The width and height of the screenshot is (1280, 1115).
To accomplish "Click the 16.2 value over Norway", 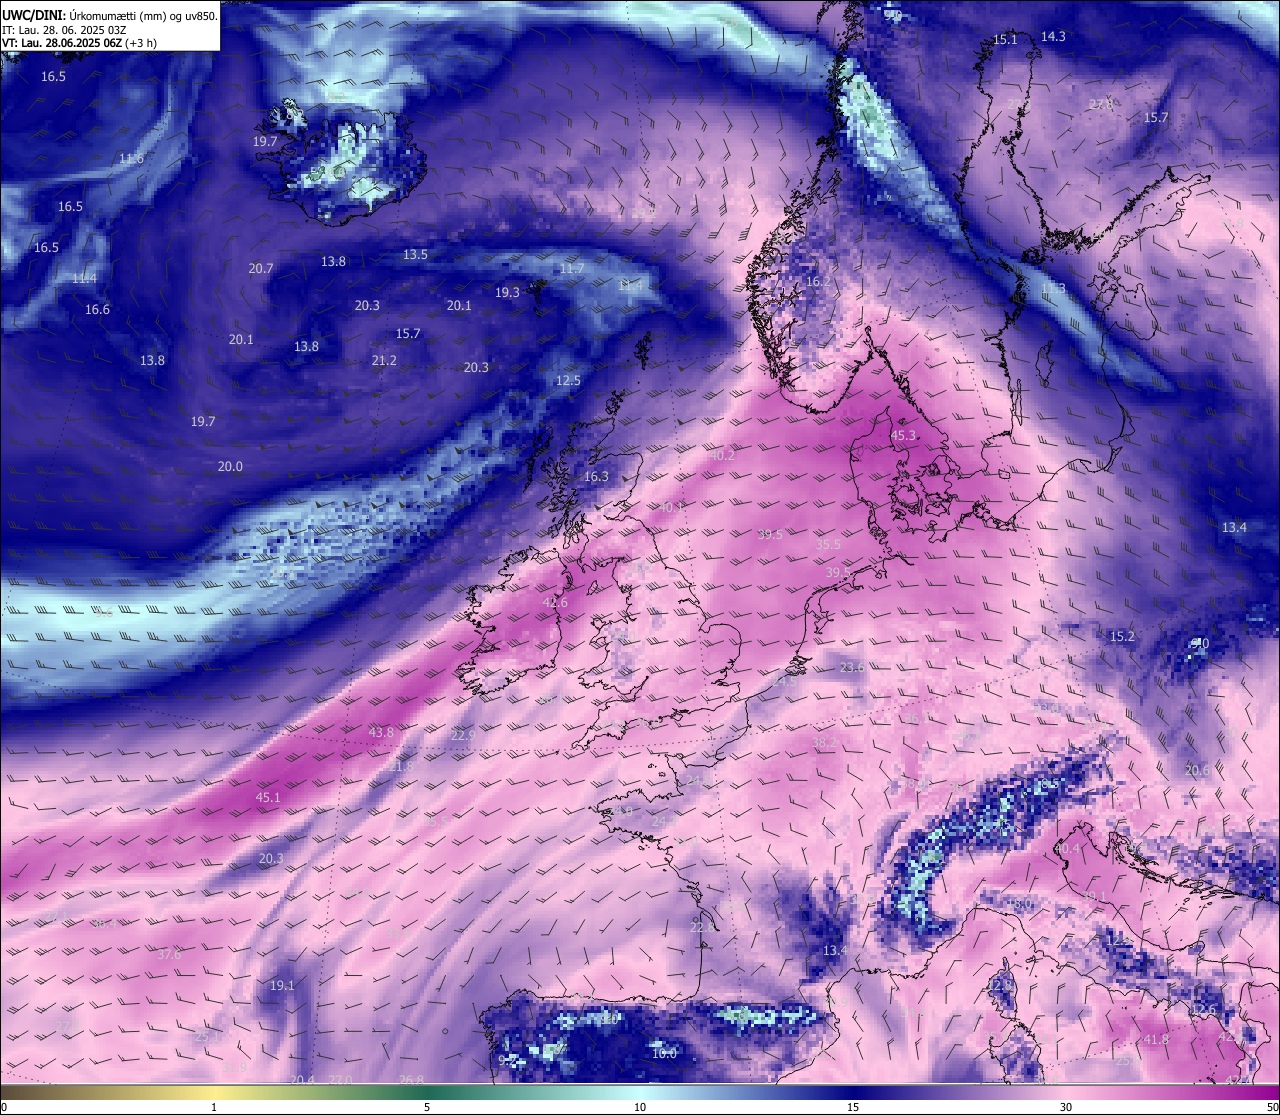I will (x=818, y=282).
